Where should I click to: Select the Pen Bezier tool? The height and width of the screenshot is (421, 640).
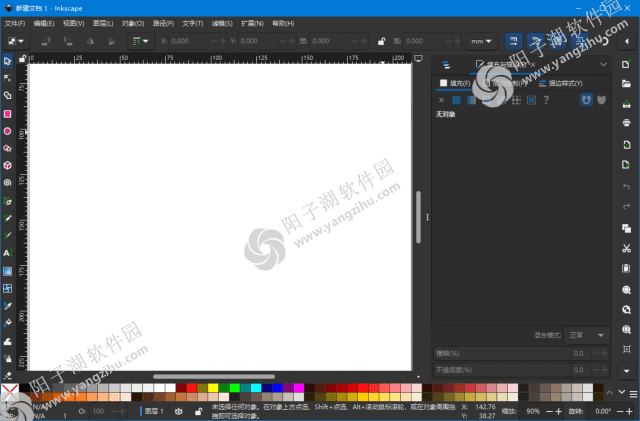[7, 201]
